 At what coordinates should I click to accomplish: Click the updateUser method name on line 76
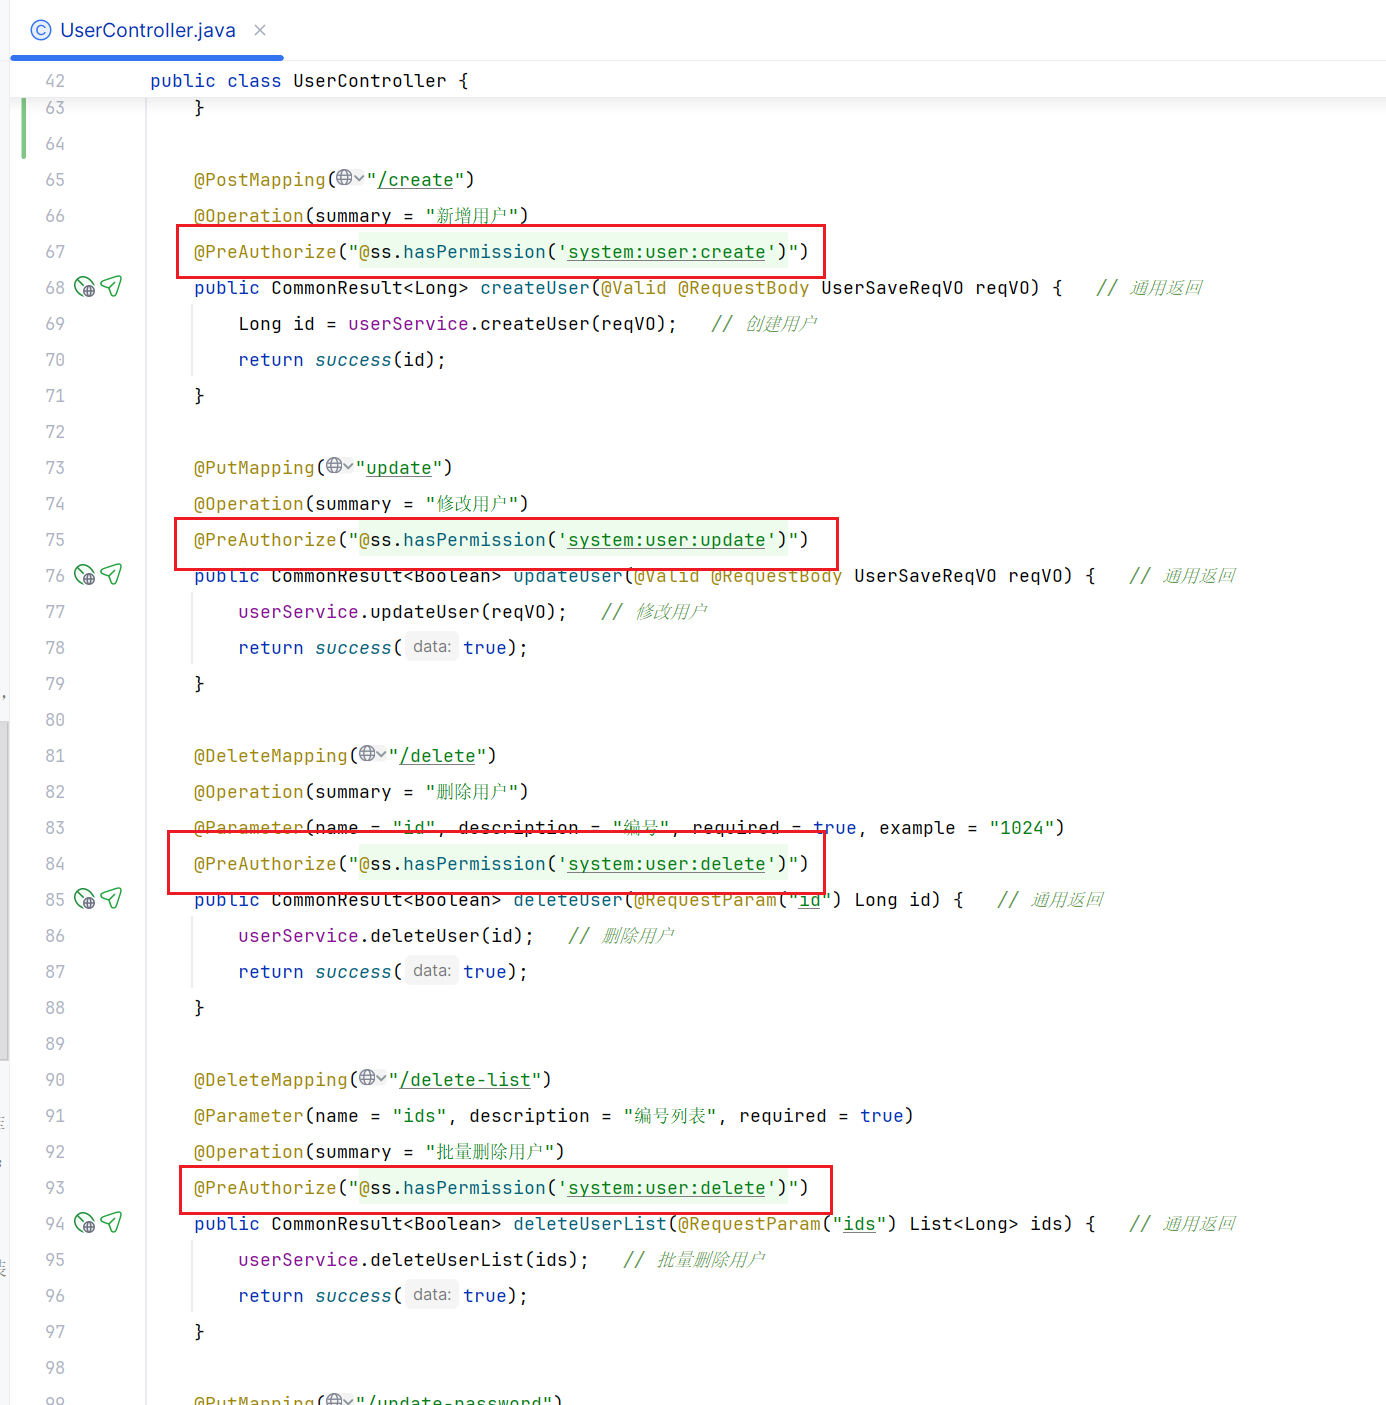coord(568,576)
